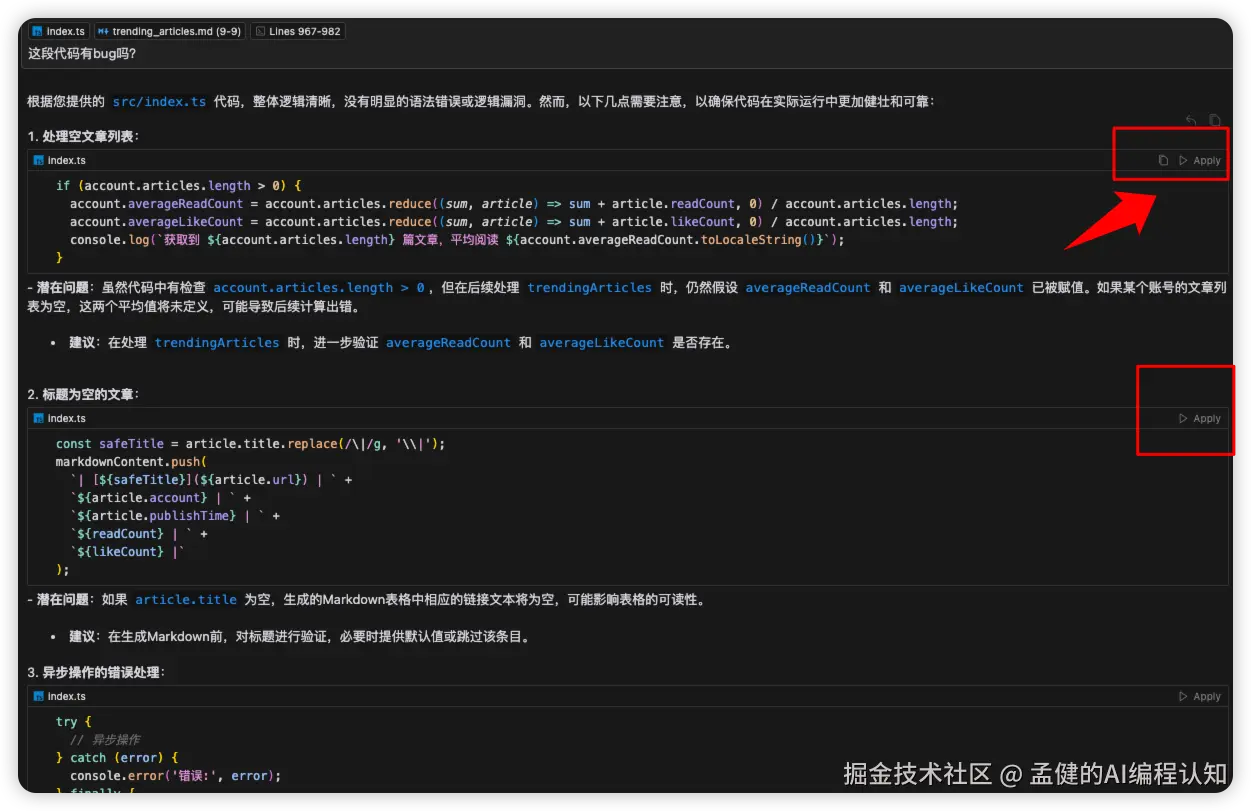Click the index.ts file label on the second code block
This screenshot has height=811, width=1251.
pyautogui.click(x=60, y=419)
